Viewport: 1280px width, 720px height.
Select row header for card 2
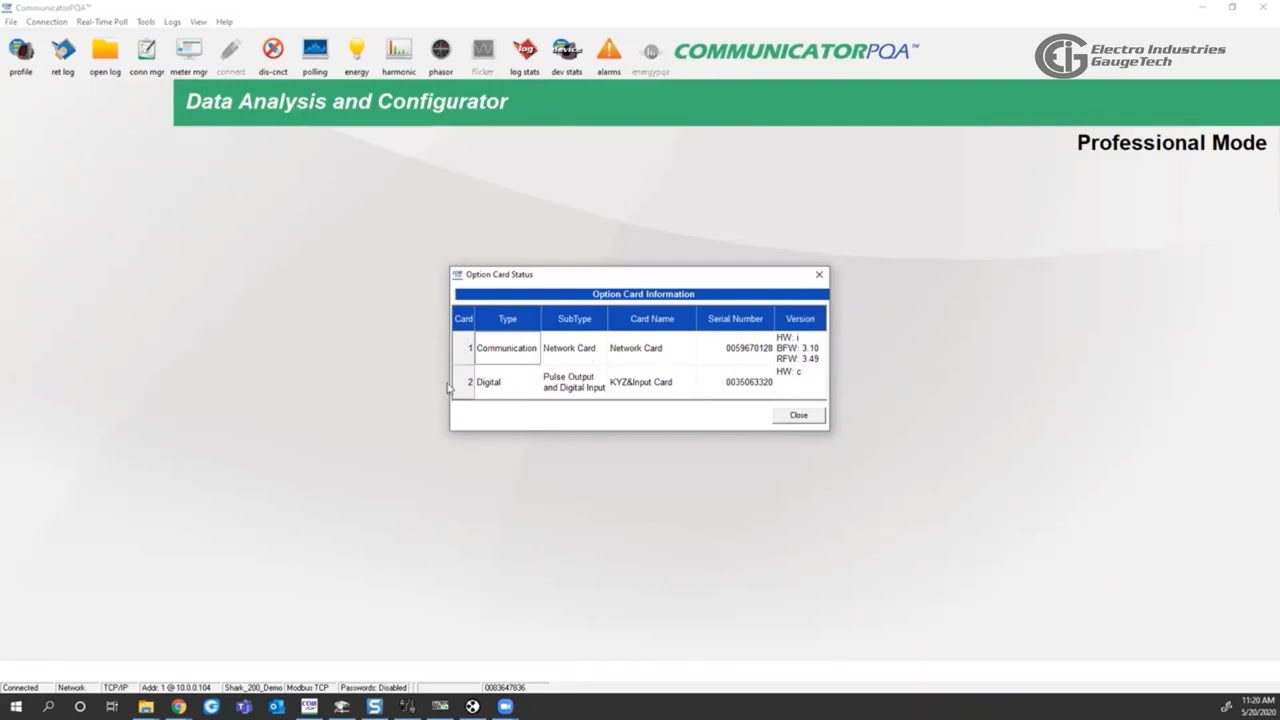coord(463,382)
